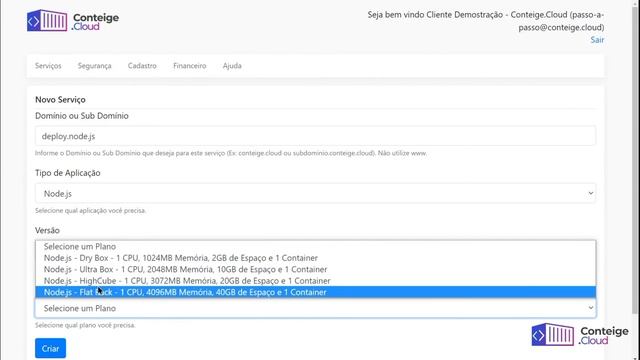The image size is (640, 360).
Task: Click the Sair logout link
Action: (597, 40)
